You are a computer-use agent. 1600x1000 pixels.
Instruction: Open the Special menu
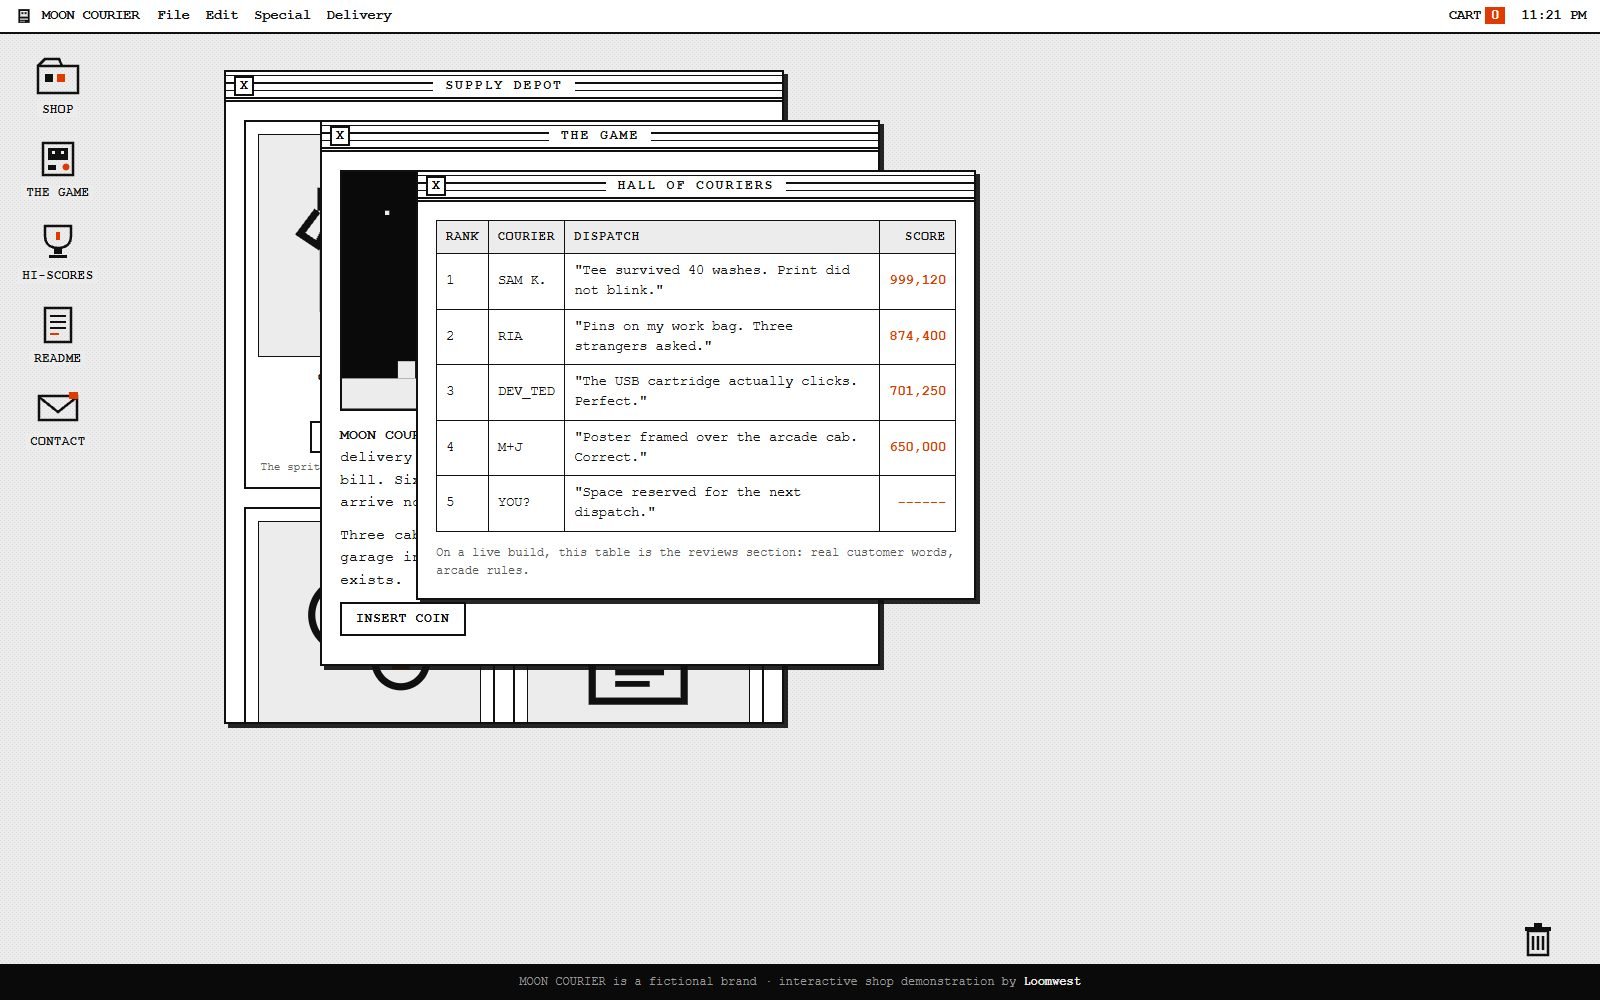tap(282, 15)
